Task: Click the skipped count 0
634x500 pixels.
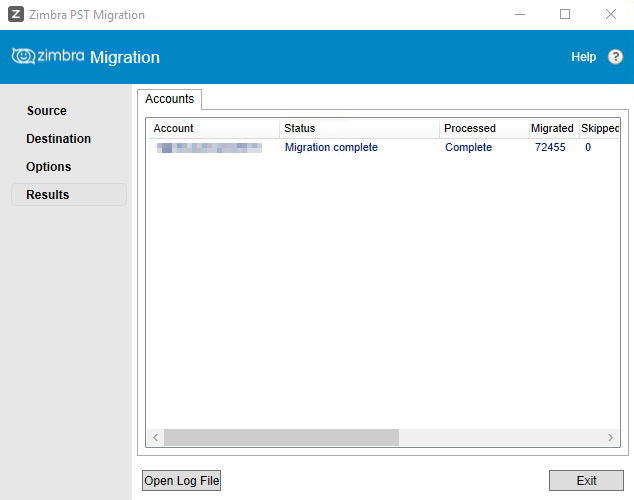Action: [588, 147]
